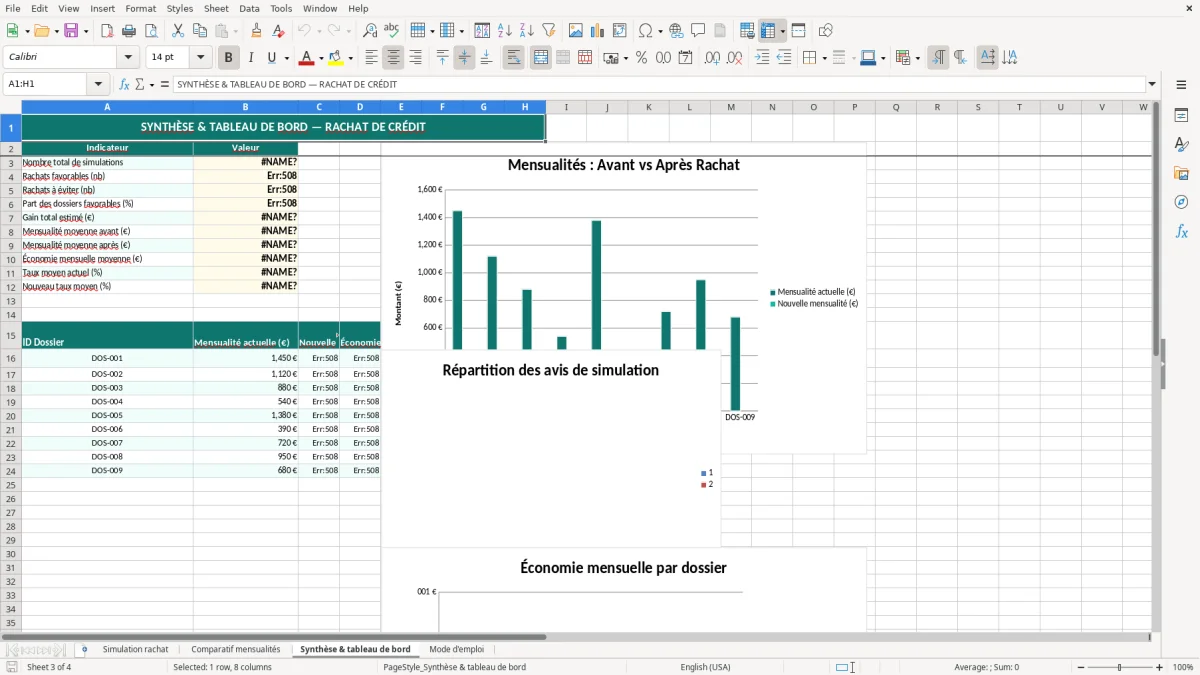Apply the red font color swatch
The width and height of the screenshot is (1200, 675).
[x=306, y=58]
